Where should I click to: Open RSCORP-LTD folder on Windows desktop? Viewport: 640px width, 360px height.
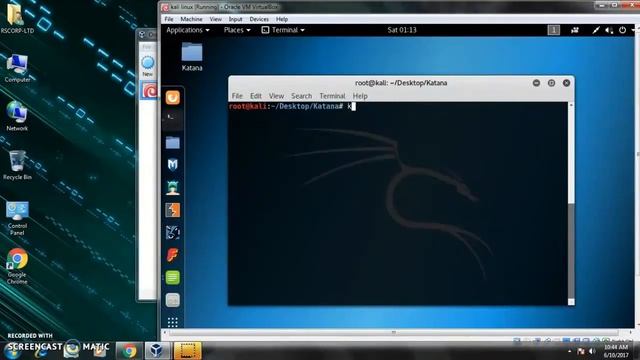click(x=17, y=18)
